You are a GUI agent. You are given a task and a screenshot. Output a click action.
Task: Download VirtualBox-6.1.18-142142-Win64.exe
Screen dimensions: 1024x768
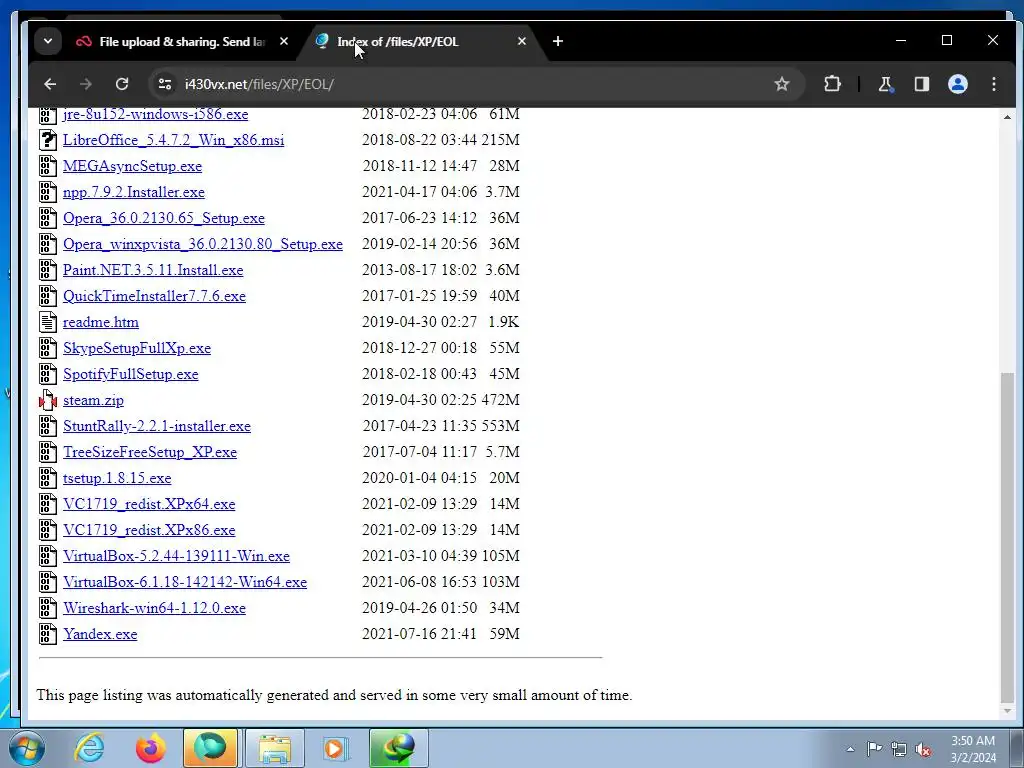pyautogui.click(x=185, y=582)
